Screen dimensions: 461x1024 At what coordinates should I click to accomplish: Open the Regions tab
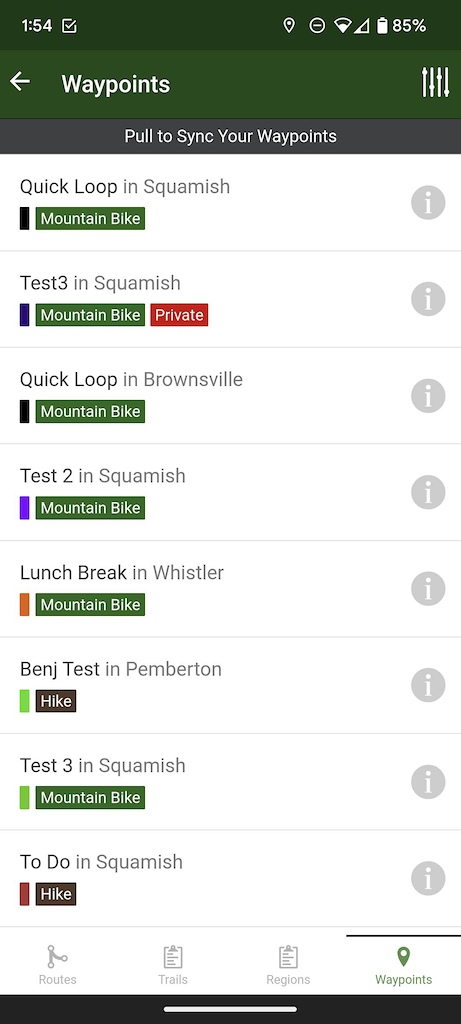288,965
